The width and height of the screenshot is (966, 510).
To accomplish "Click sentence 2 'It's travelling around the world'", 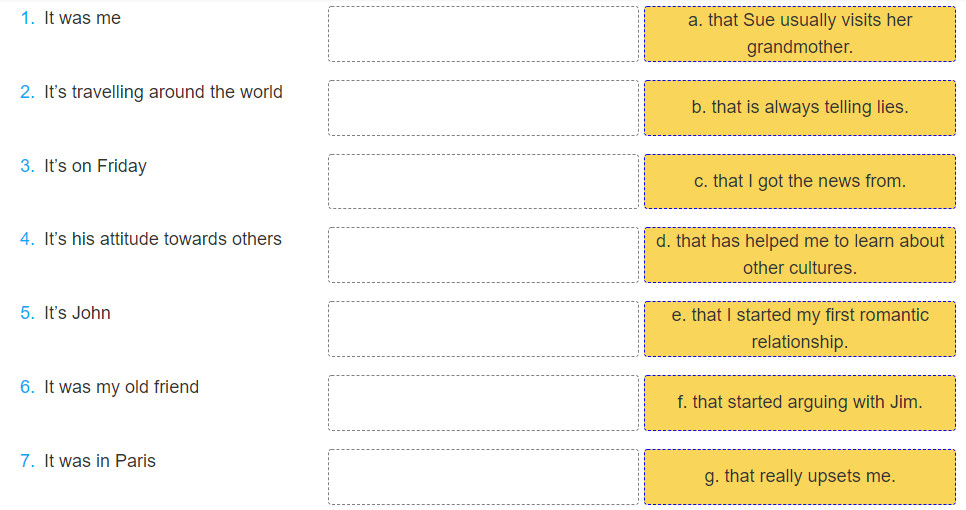I will 163,92.
